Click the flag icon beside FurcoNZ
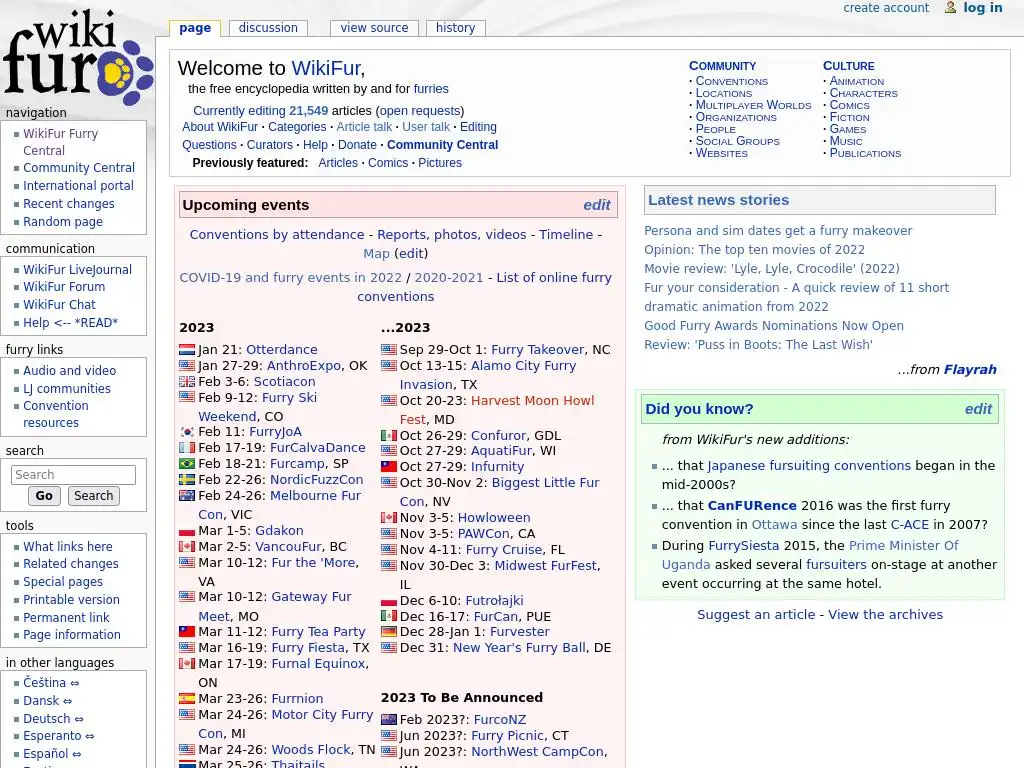The height and width of the screenshot is (768, 1024). click(389, 720)
